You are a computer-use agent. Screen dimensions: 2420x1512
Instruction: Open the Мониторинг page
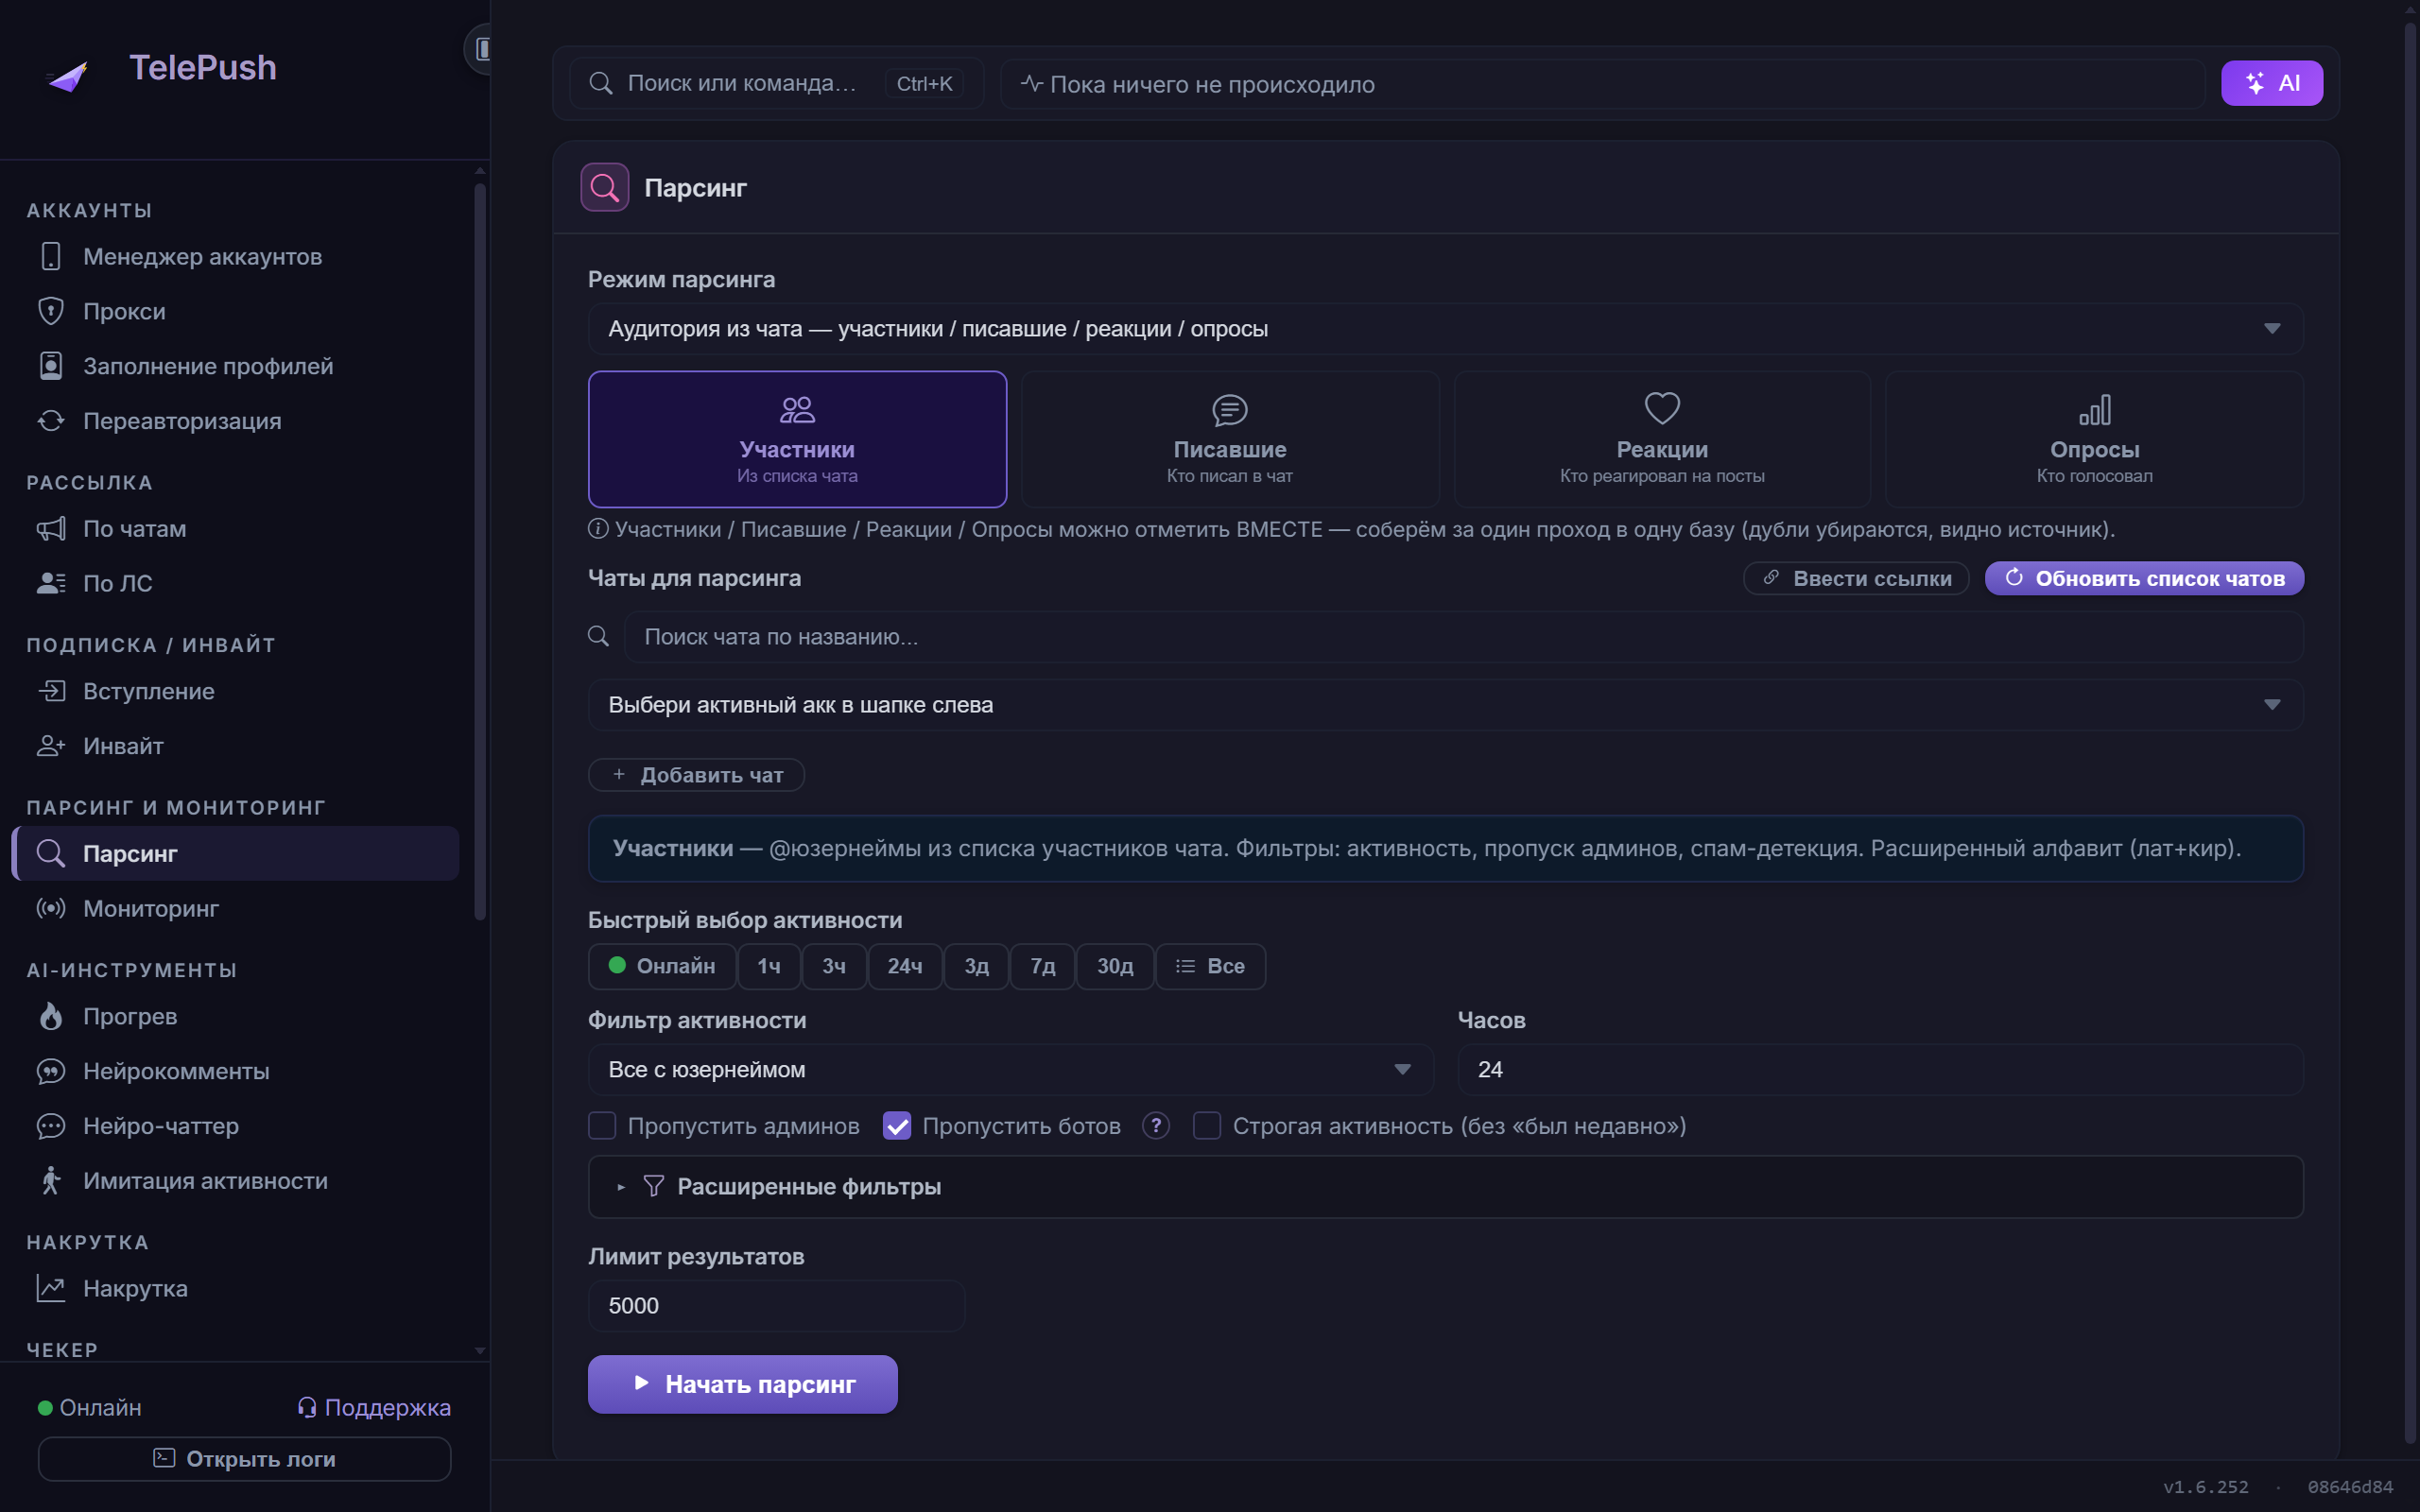236,908
